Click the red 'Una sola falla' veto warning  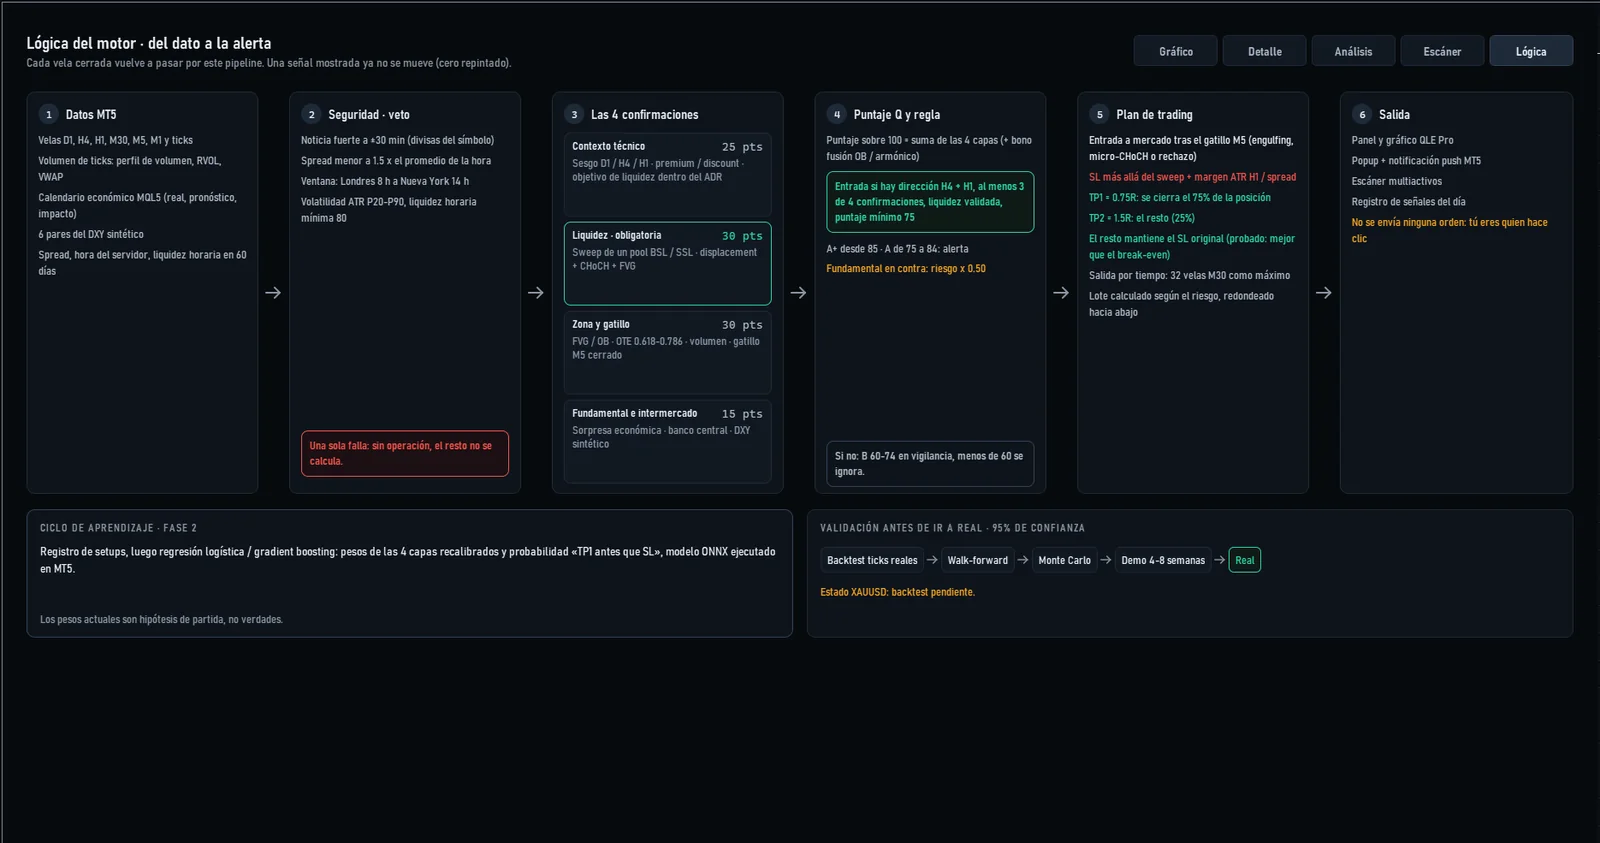coord(405,454)
